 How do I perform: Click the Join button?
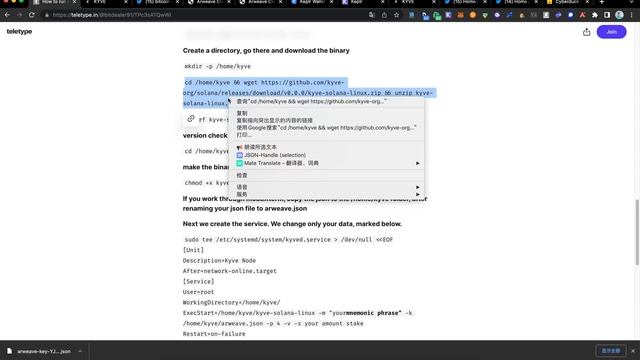tap(611, 32)
